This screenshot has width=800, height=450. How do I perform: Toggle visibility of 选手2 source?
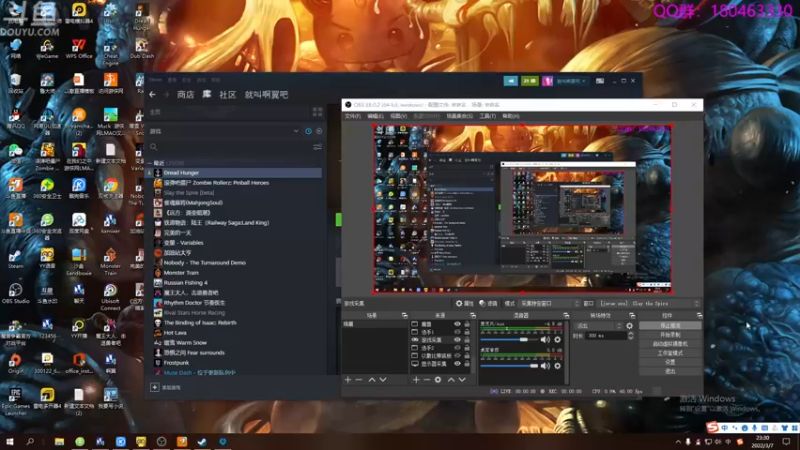[x=457, y=347]
